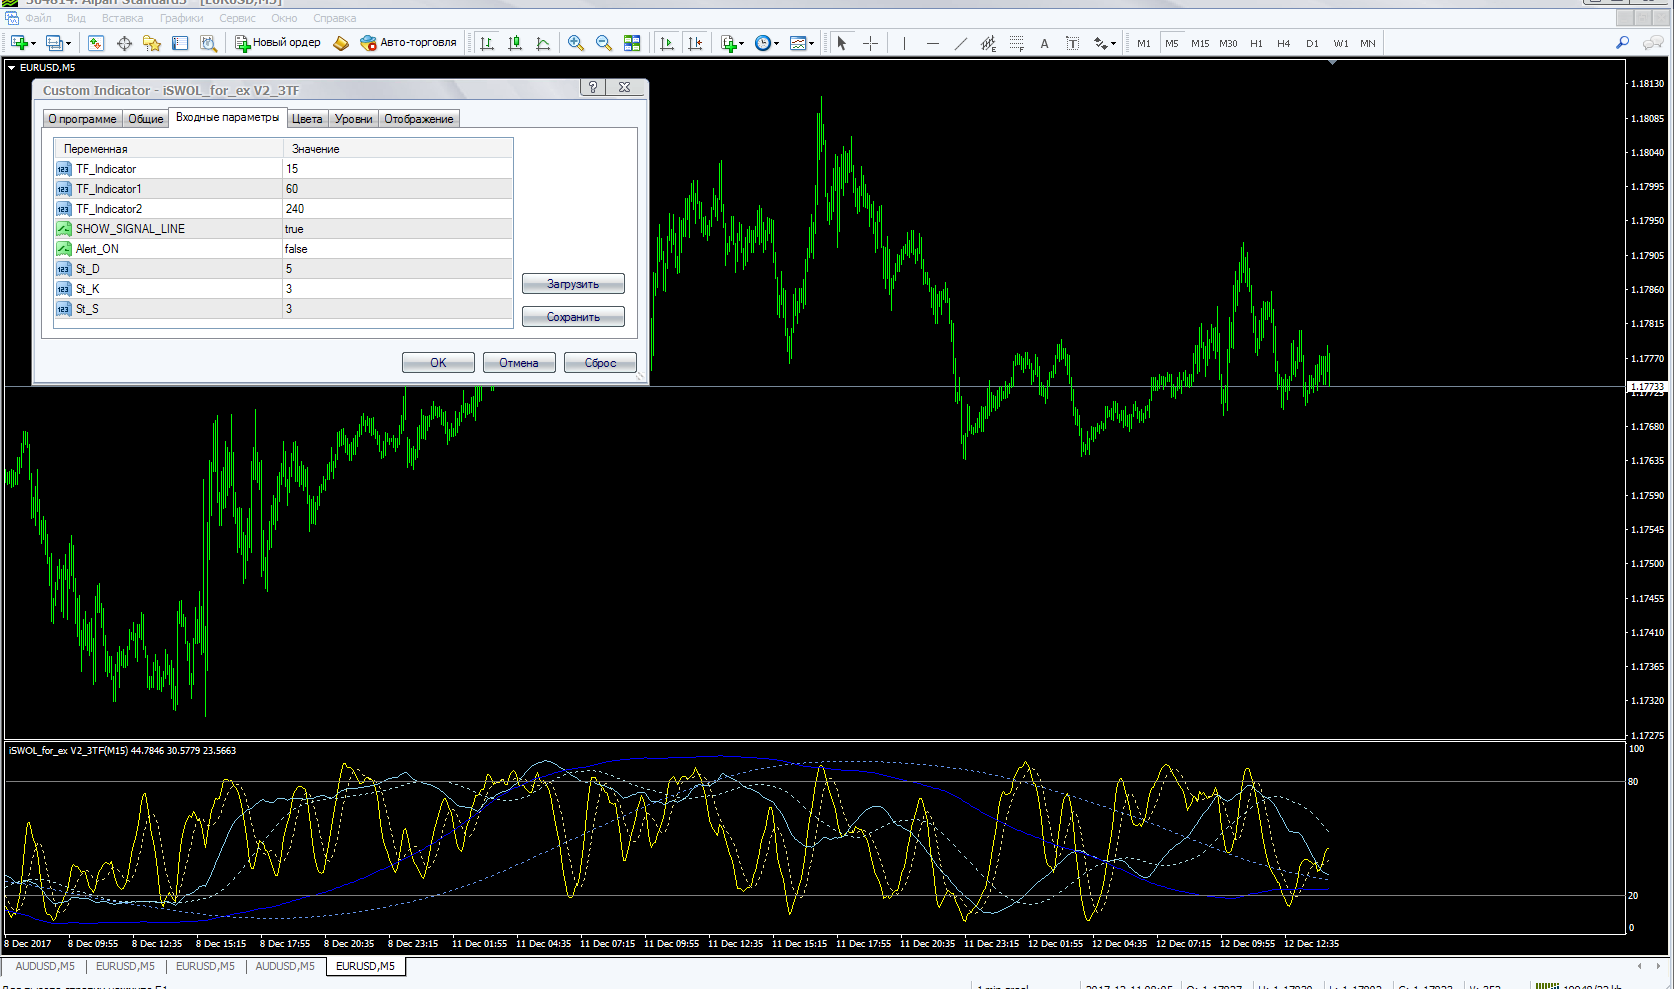Click the zoom in magnifier icon

click(x=576, y=43)
